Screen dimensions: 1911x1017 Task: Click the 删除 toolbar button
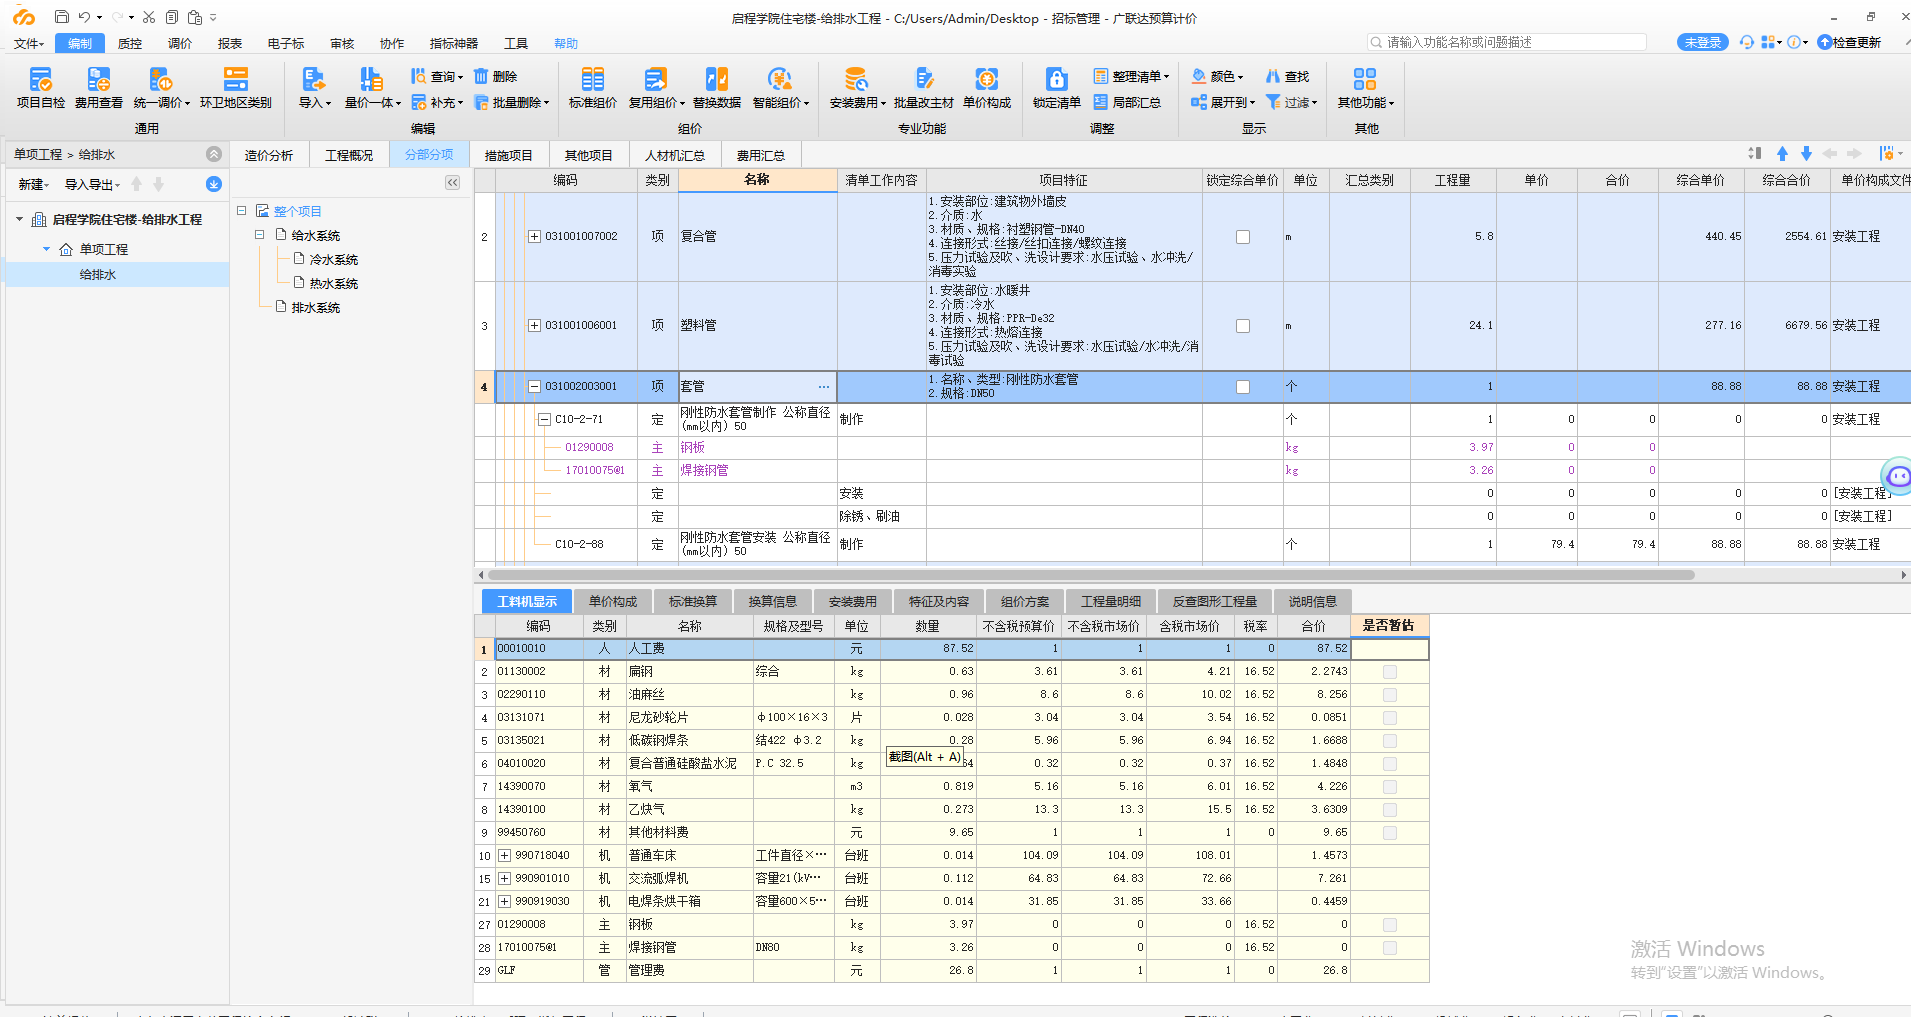[x=496, y=76]
